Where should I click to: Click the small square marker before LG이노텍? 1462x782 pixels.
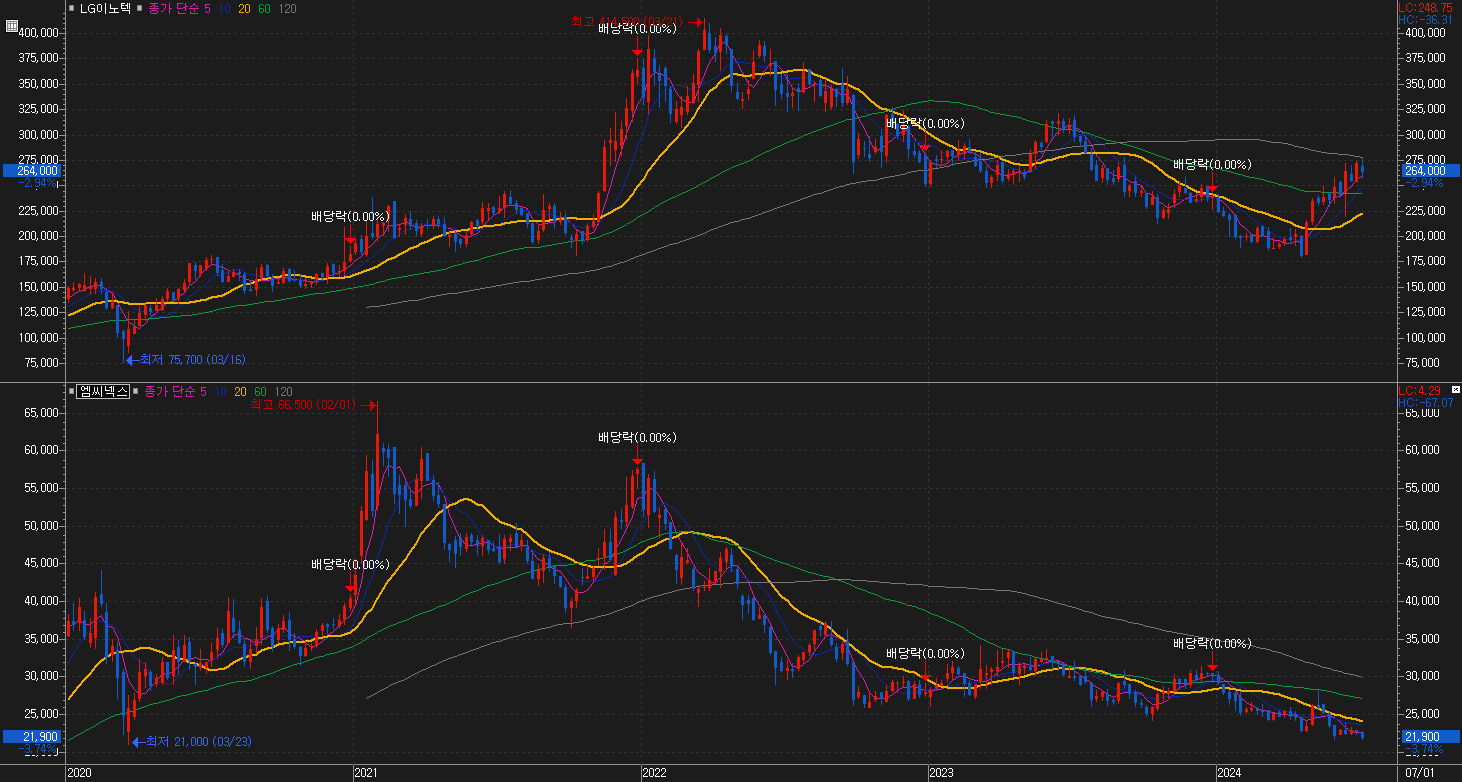tap(71, 8)
